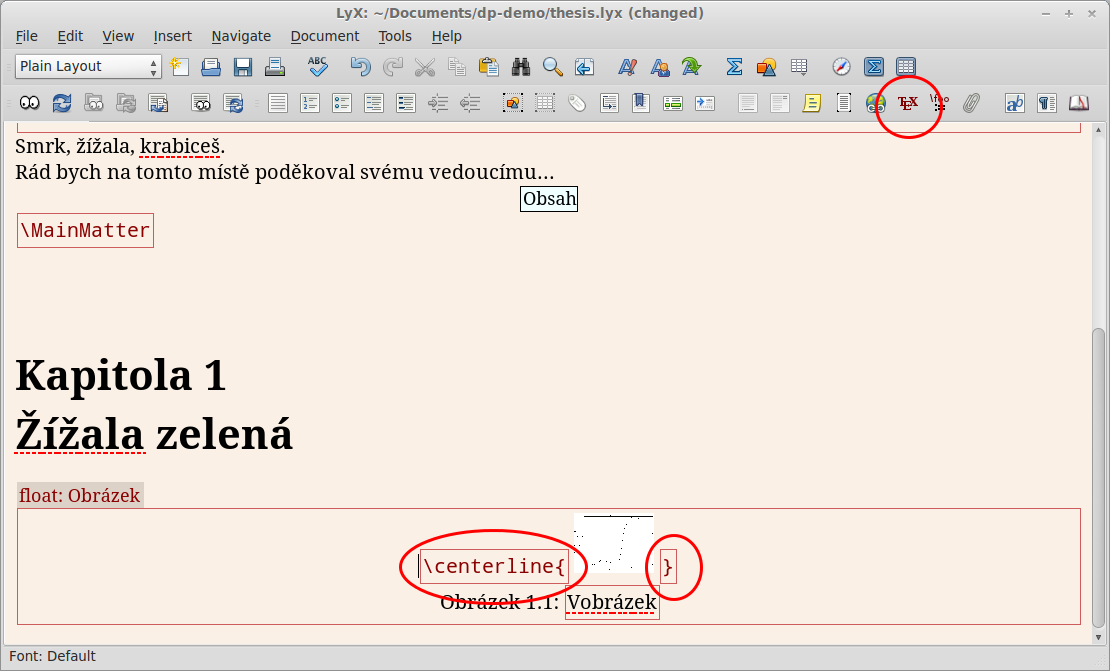The width and height of the screenshot is (1110, 671).
Task: Collapse the float: Obrázek inset label
Action: tap(80, 496)
